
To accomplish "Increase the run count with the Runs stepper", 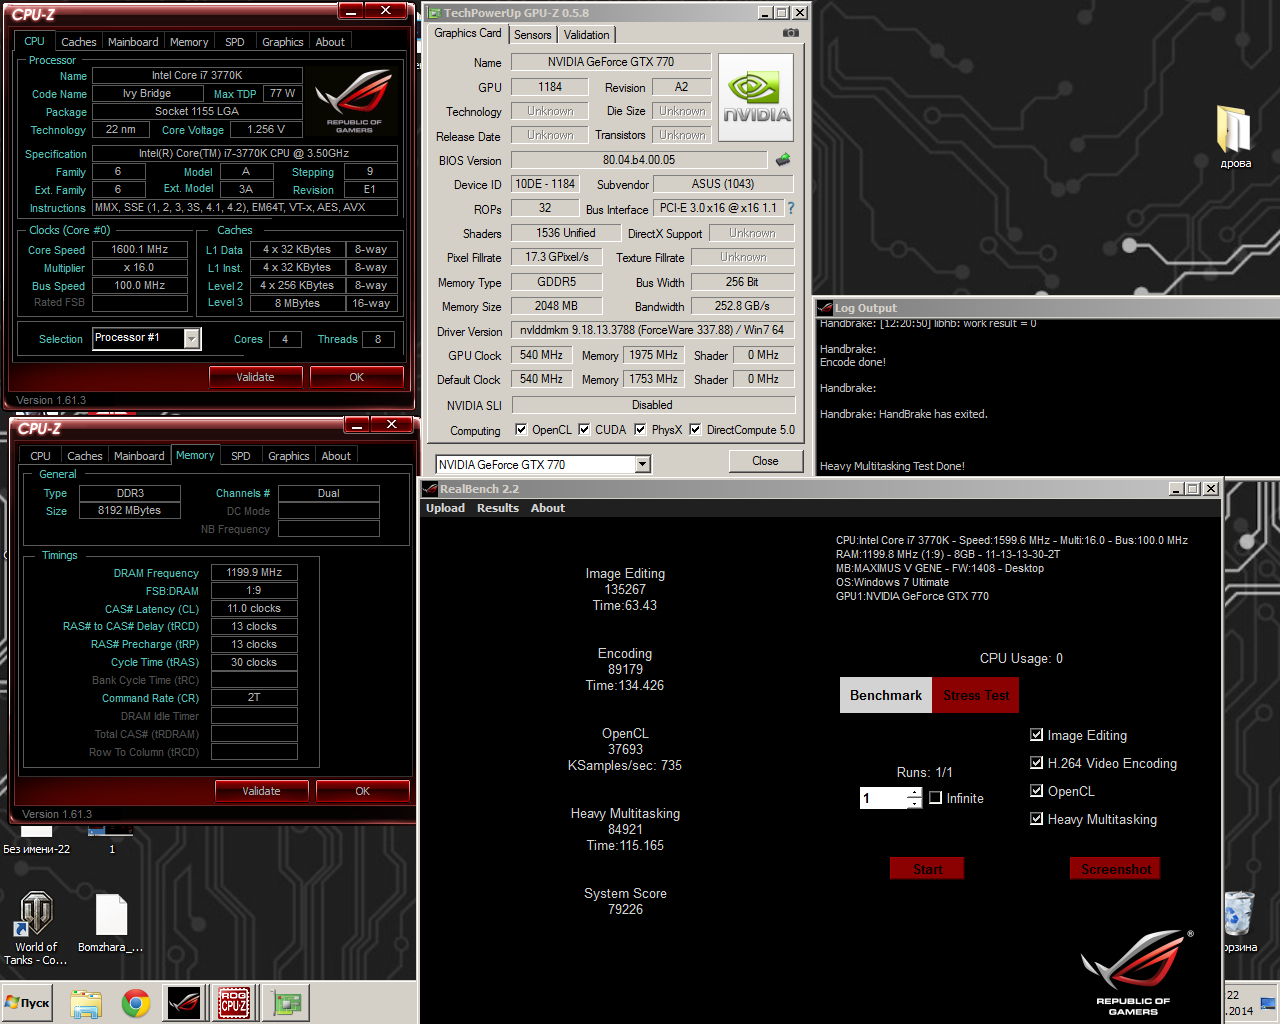I will pos(914,793).
